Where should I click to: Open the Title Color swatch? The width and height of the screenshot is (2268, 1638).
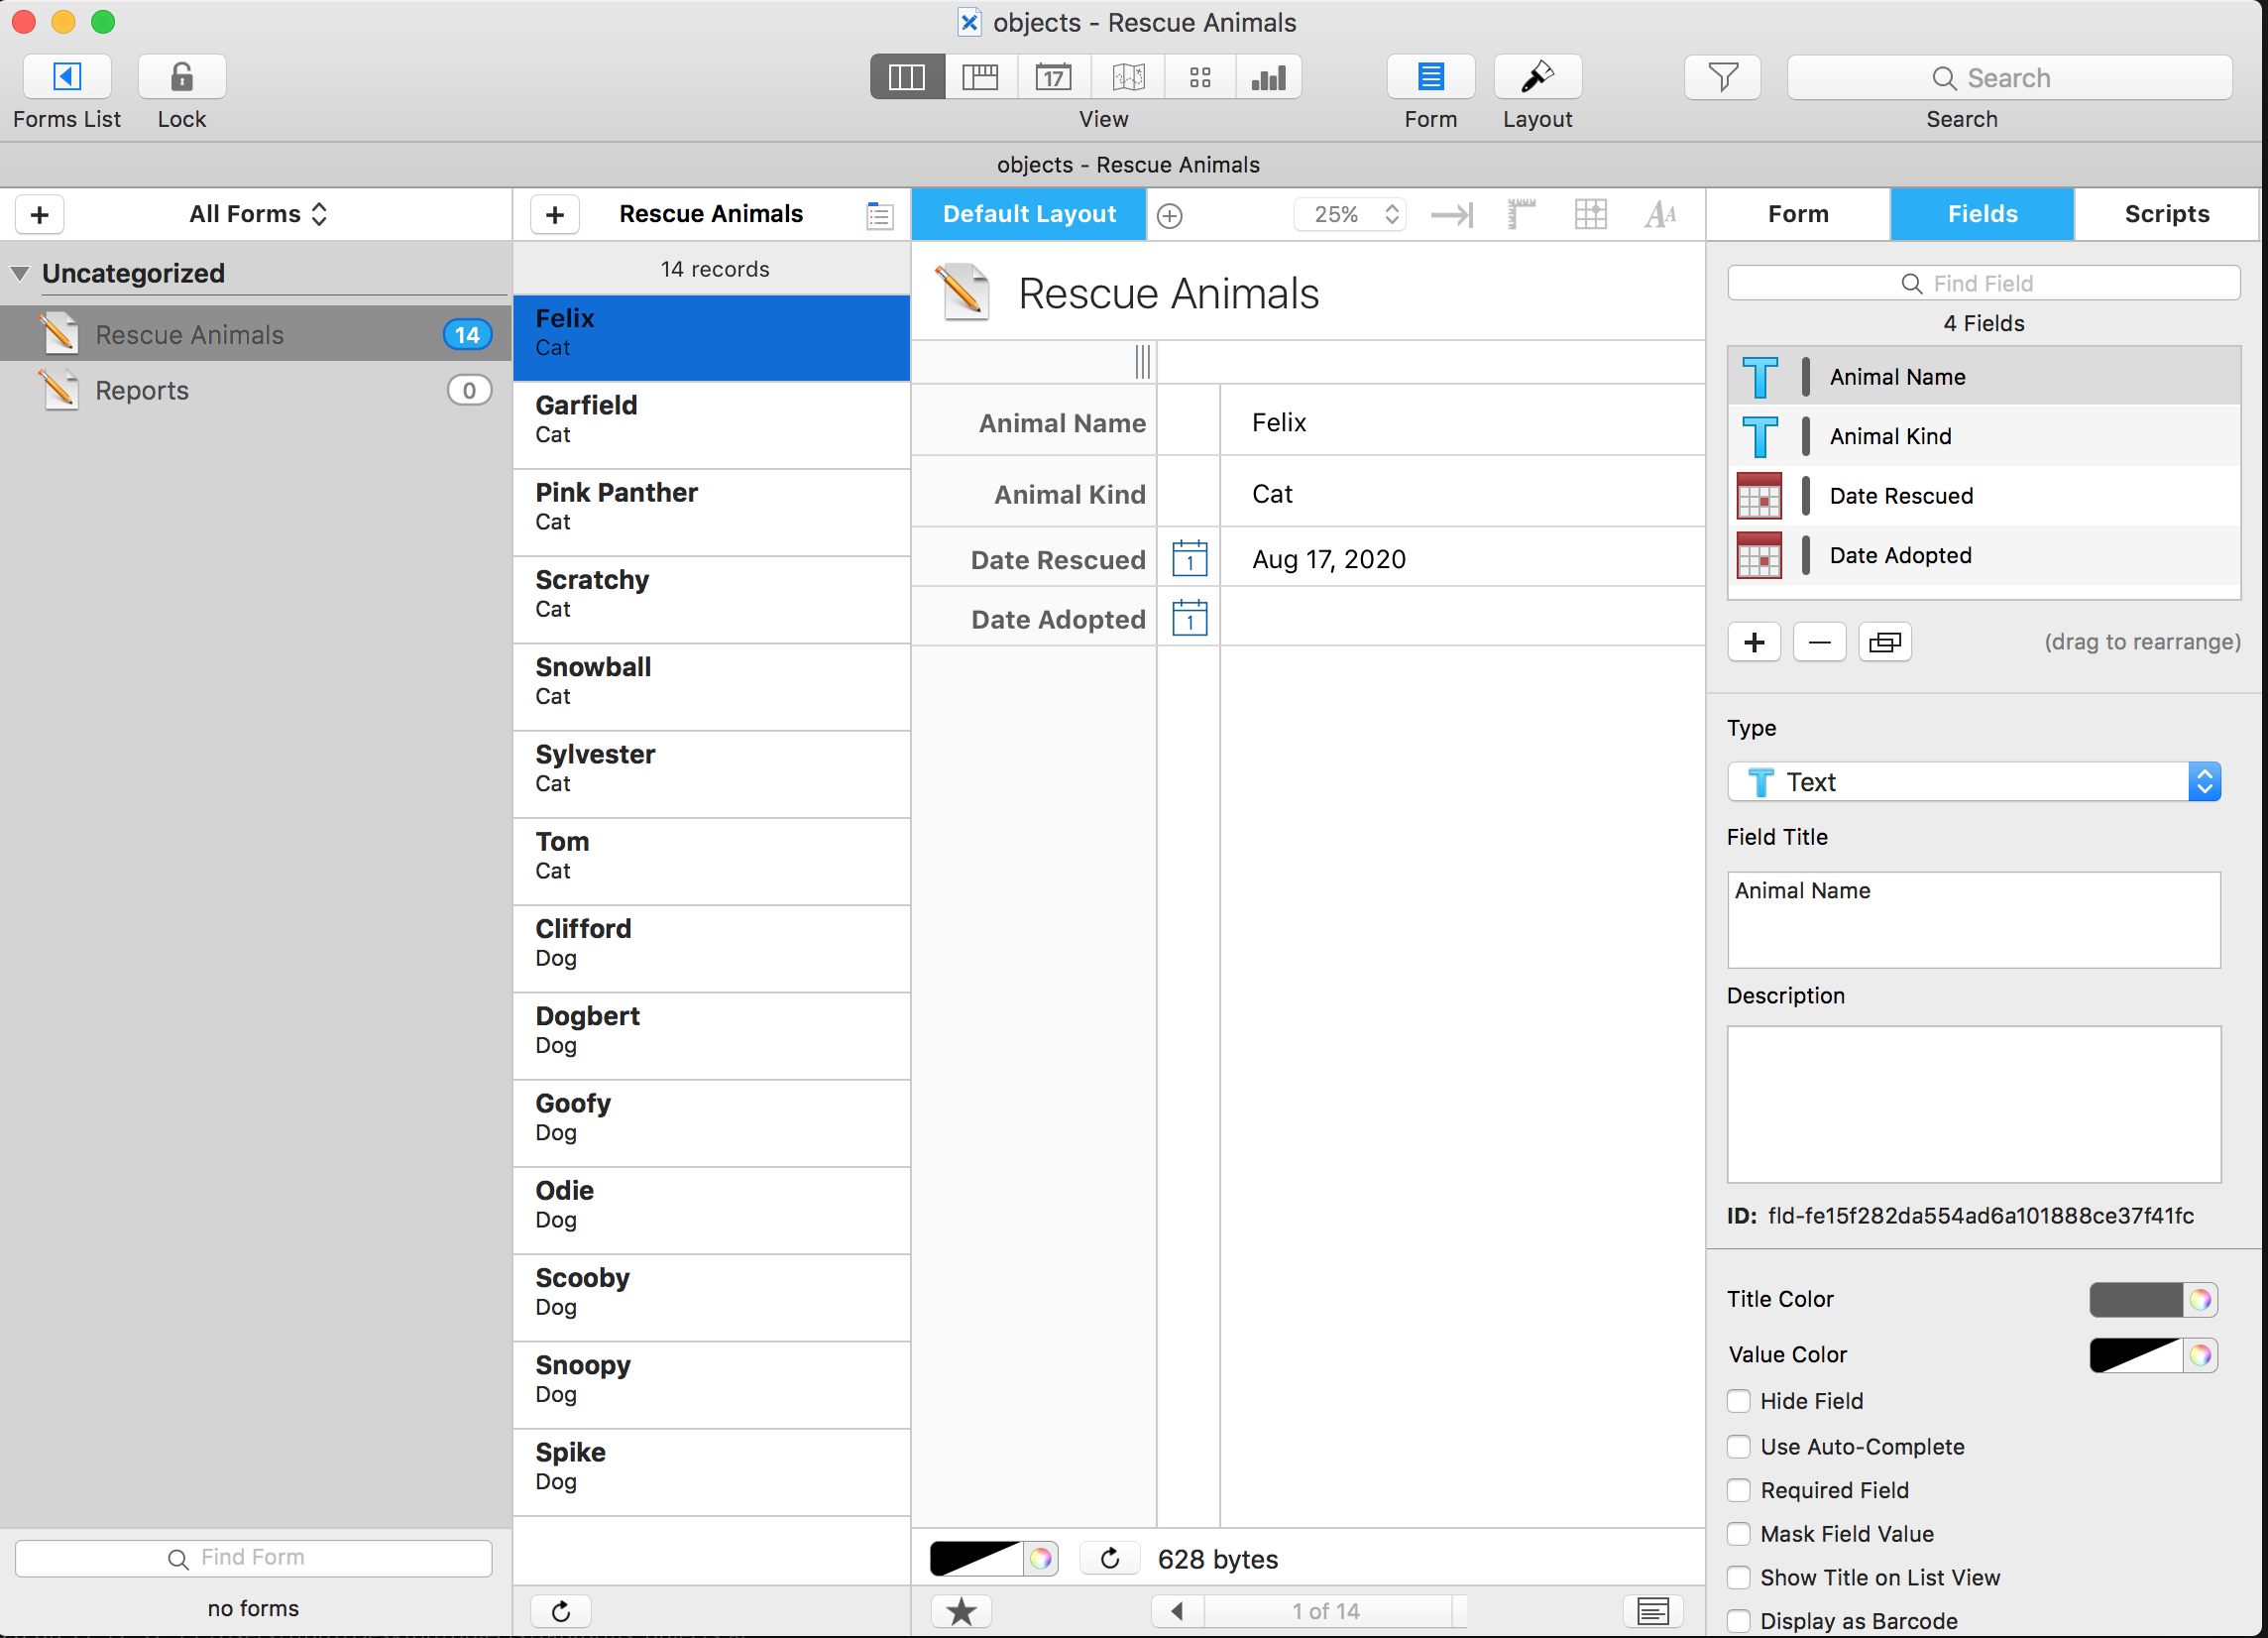click(2136, 1299)
